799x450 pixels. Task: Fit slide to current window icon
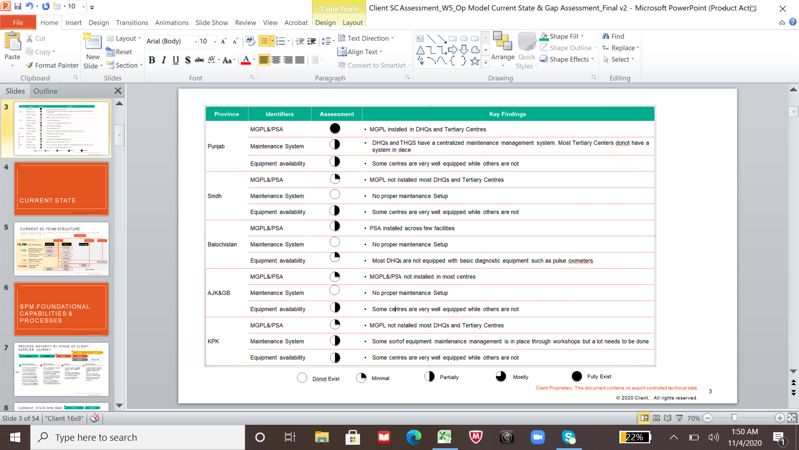[792, 418]
